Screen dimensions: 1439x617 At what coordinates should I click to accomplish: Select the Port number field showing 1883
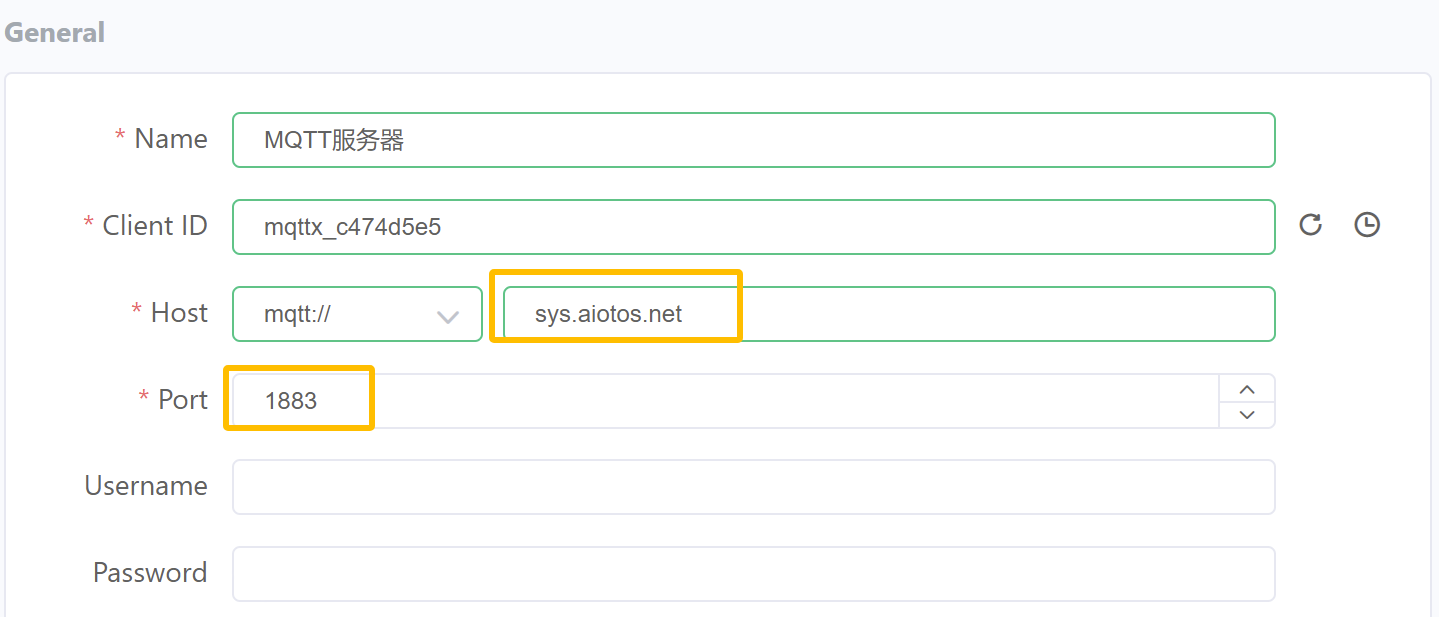pyautogui.click(x=725, y=401)
